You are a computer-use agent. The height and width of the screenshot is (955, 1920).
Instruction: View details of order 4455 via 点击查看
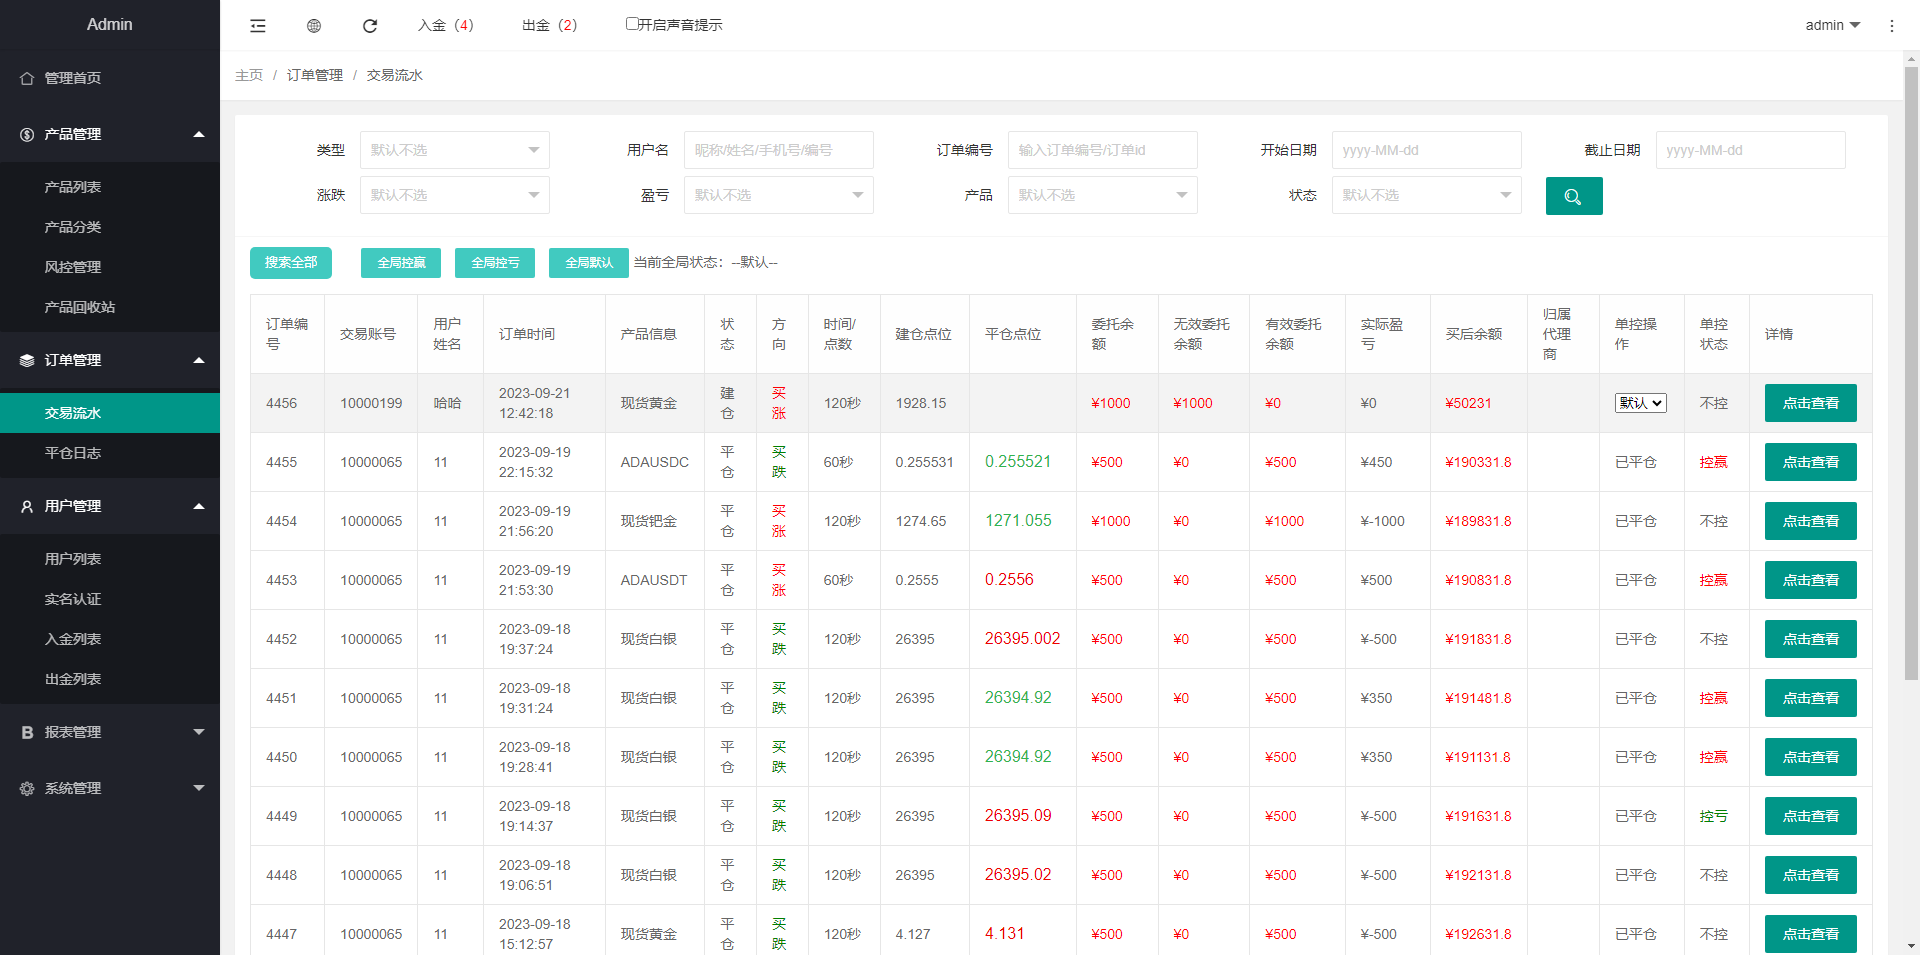pyautogui.click(x=1810, y=461)
